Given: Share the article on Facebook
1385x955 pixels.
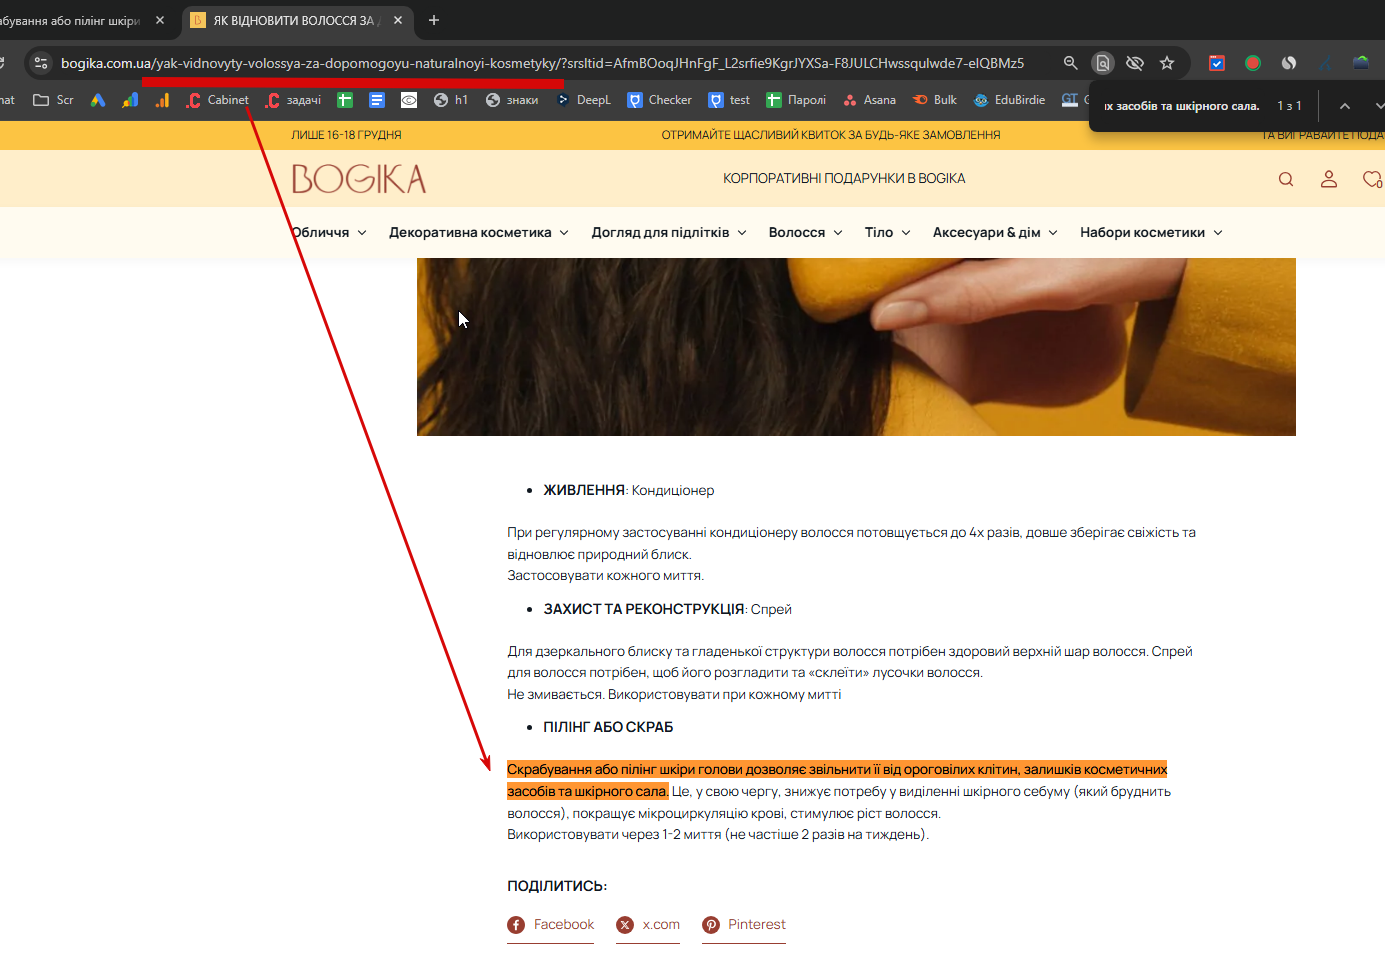Looking at the screenshot, I should (x=550, y=925).
